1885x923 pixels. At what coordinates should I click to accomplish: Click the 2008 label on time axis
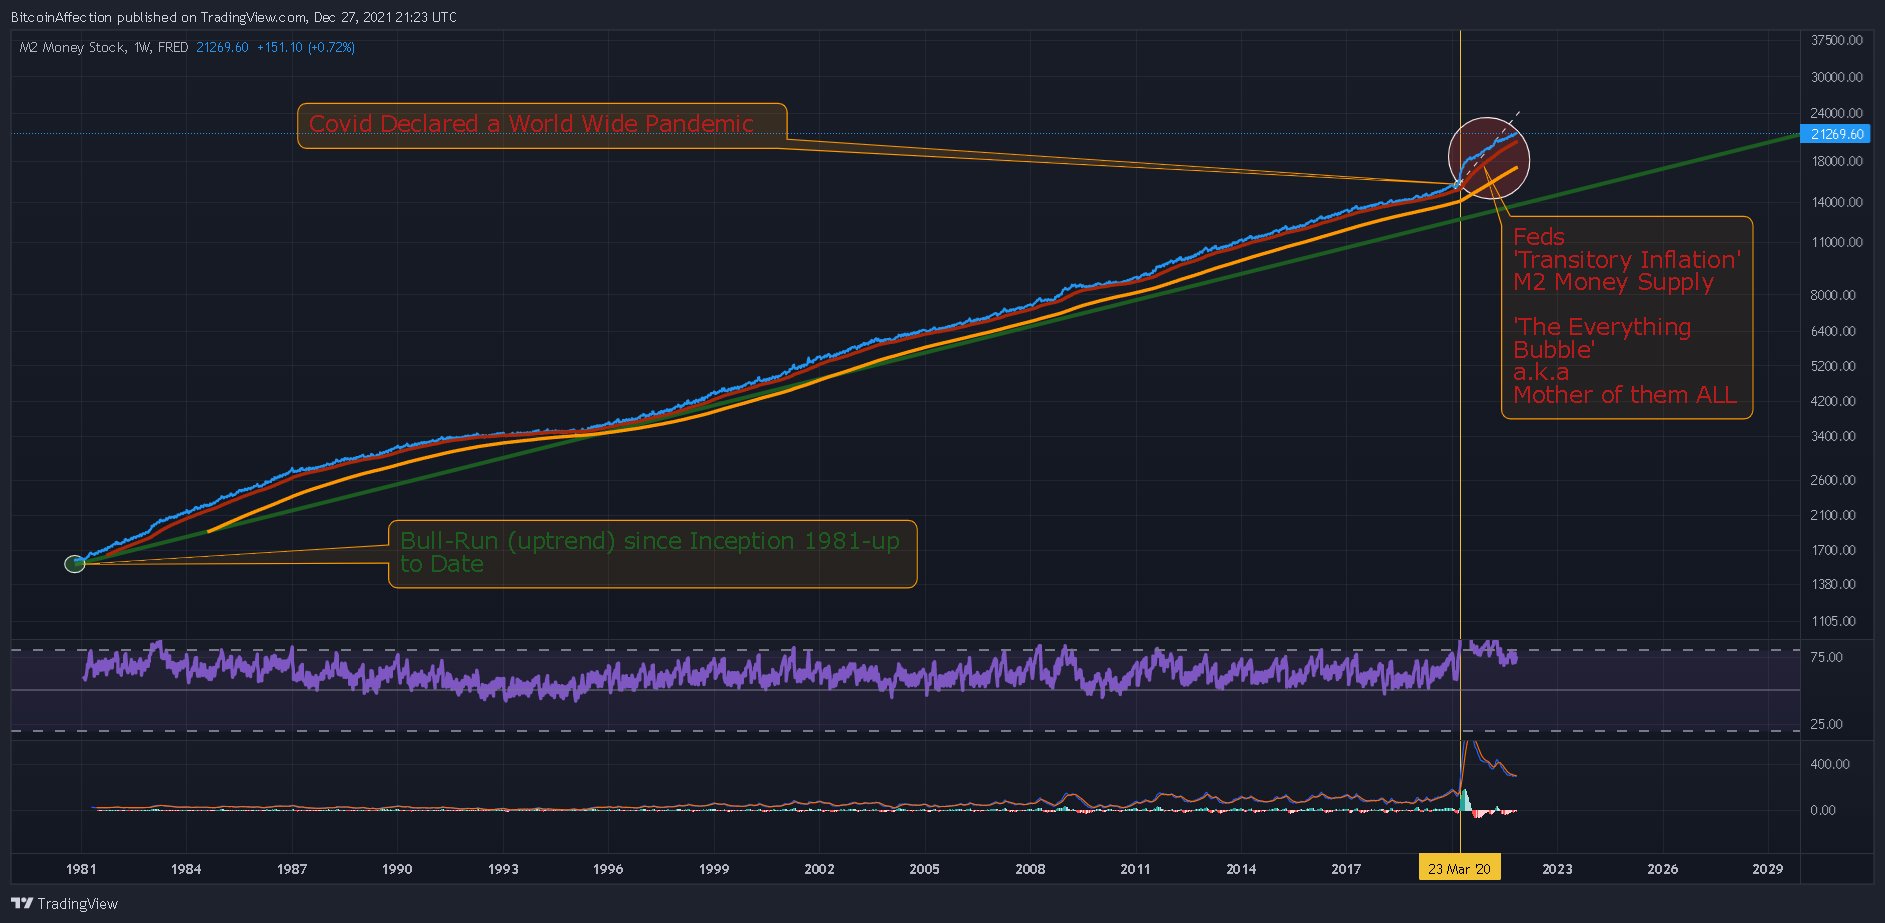(x=1030, y=868)
